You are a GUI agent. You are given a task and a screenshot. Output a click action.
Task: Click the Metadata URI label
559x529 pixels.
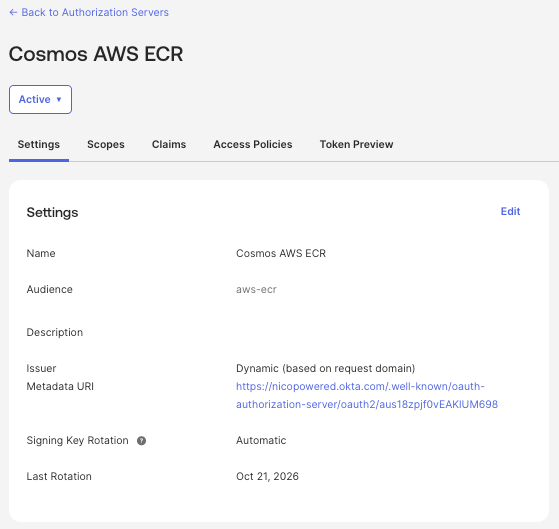pos(60,386)
